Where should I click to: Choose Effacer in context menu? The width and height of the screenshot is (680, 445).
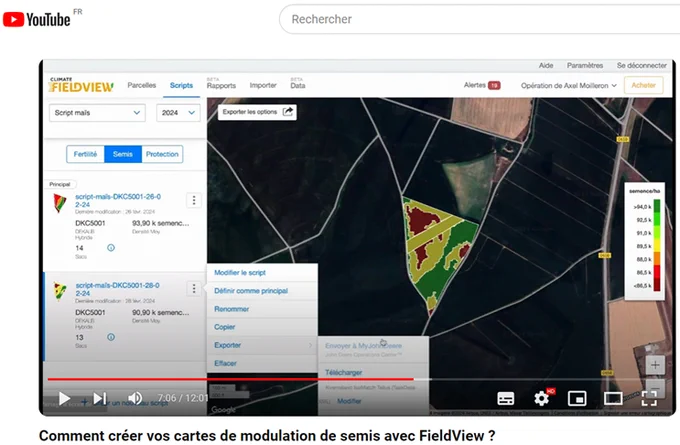click(262, 363)
